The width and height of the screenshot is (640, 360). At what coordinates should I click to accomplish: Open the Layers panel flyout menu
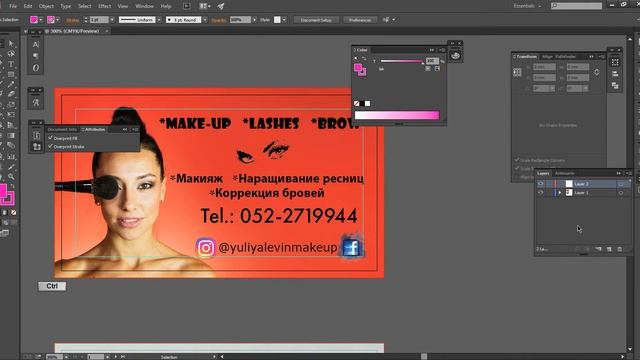coord(628,173)
